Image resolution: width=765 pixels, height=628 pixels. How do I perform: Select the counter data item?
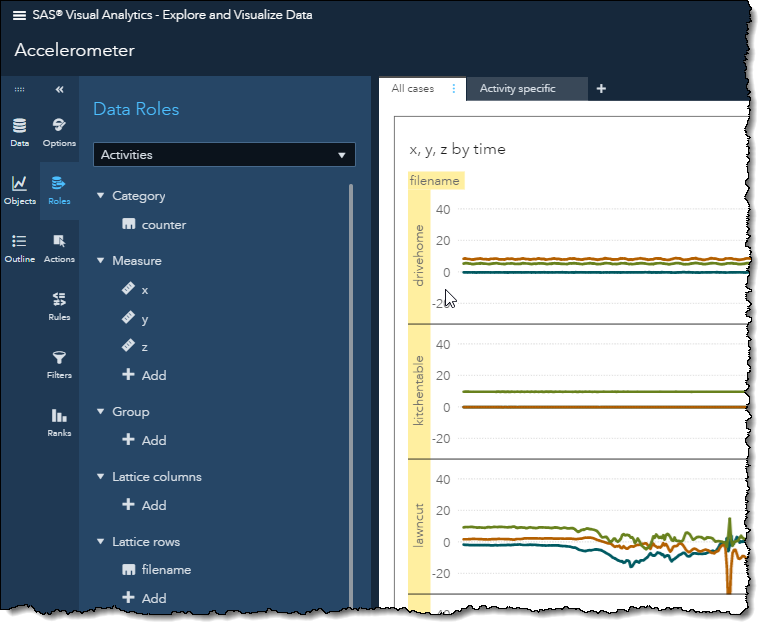coord(163,225)
